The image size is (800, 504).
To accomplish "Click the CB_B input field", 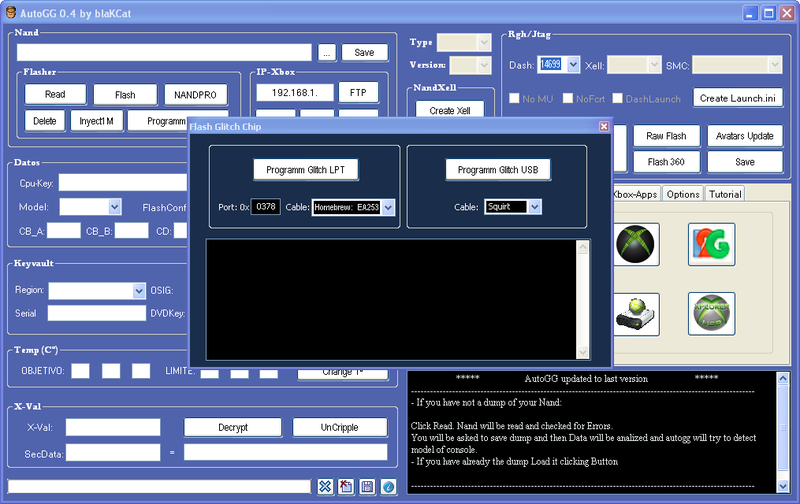I will pyautogui.click(x=132, y=231).
